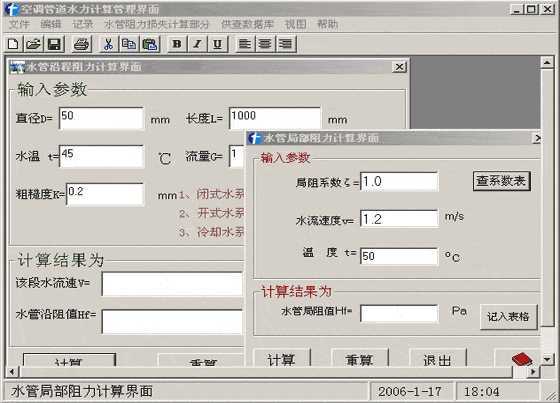
Task: Click the vertical scrollbar up arrow
Action: [x=547, y=63]
